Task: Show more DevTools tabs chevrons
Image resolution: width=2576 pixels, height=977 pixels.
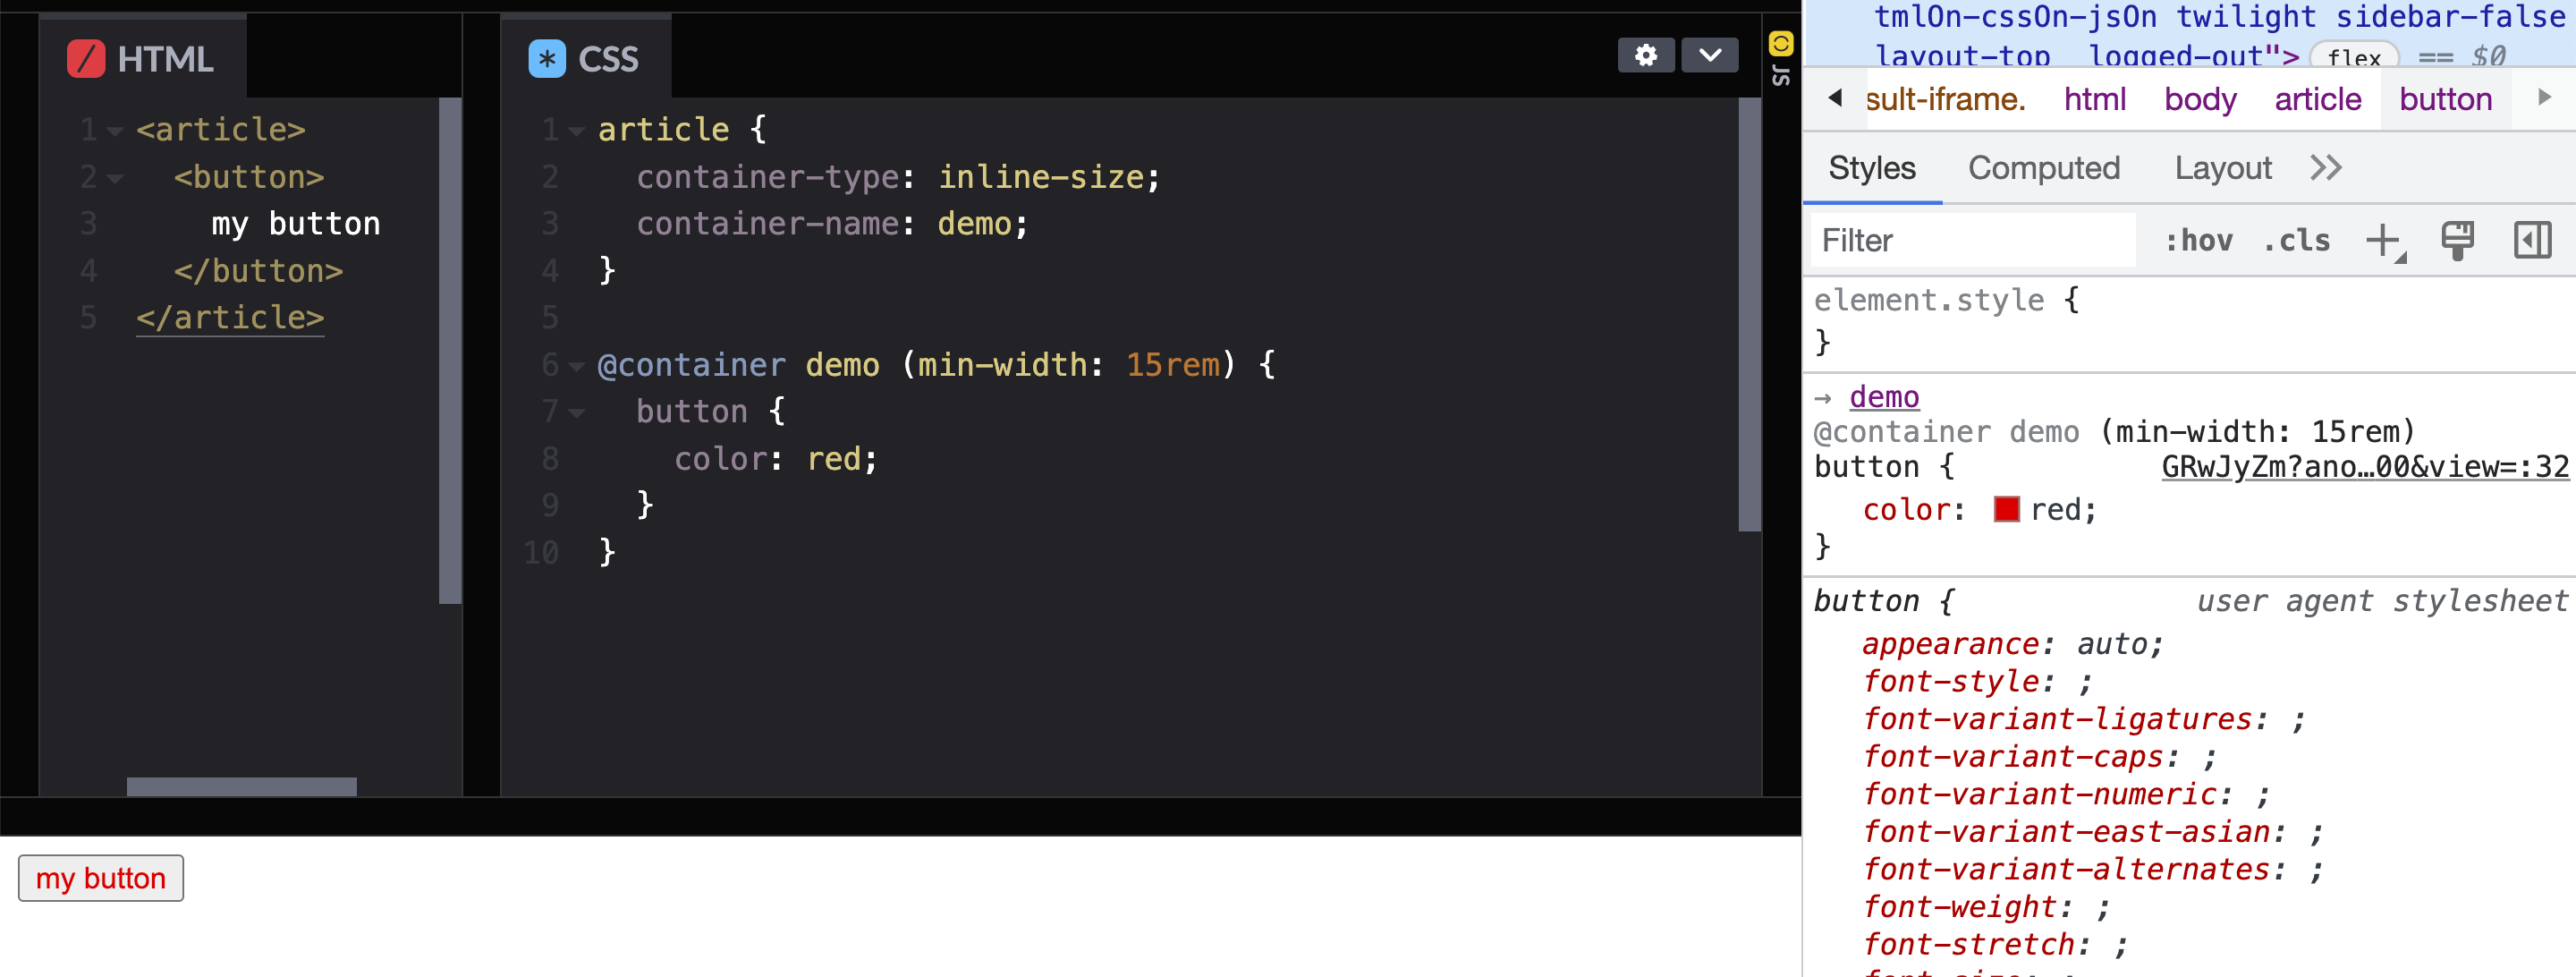Action: [2325, 168]
